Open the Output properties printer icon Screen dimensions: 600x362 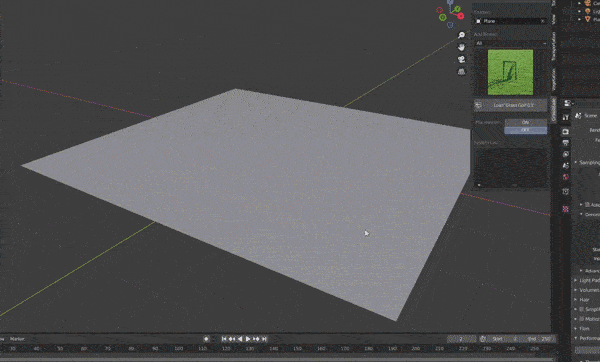coord(566,143)
